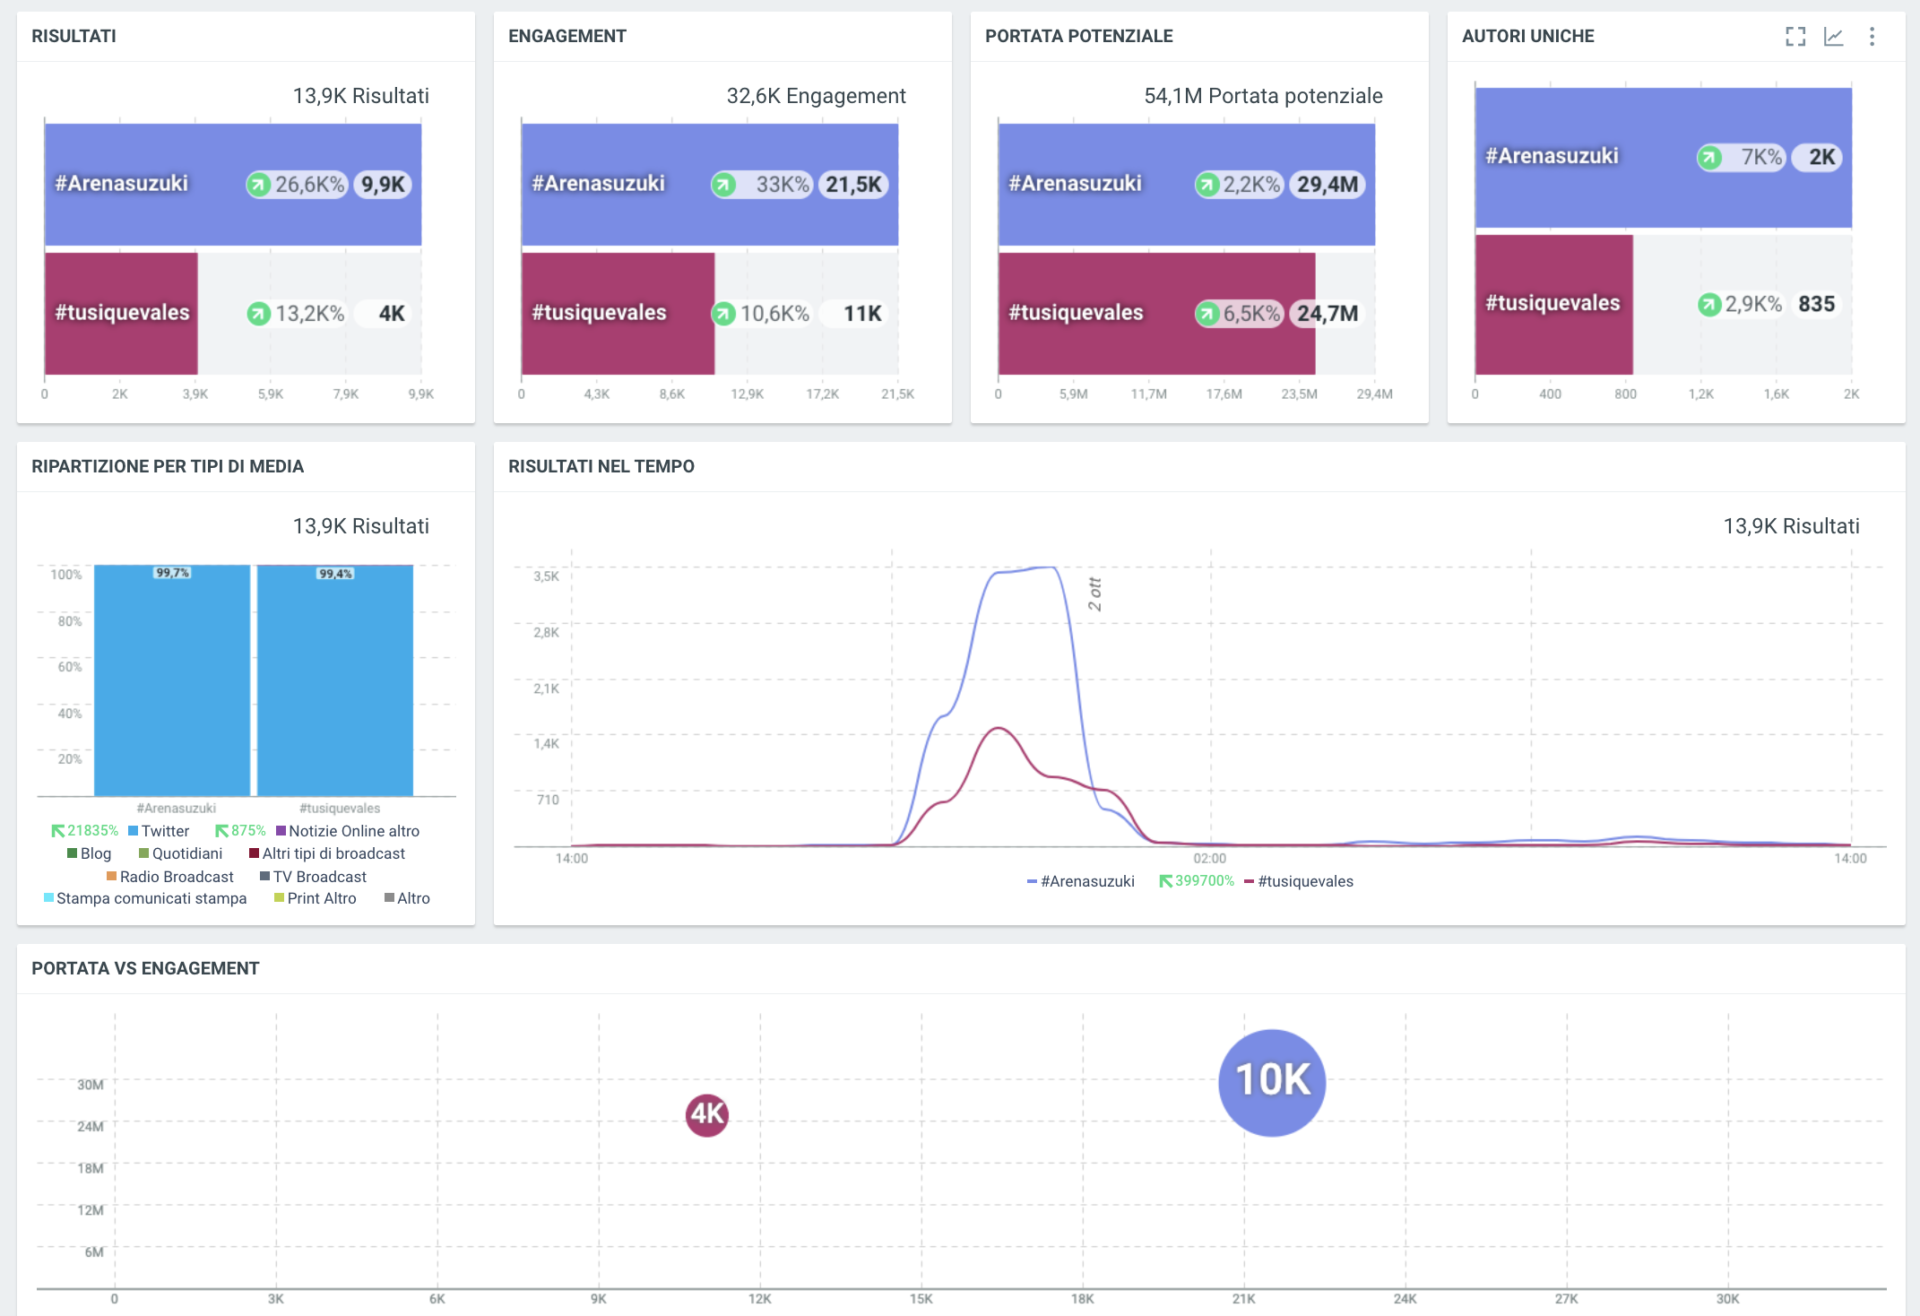
Task: Click the 10K bubble in Portata vs Engagement
Action: pyautogui.click(x=1272, y=1083)
